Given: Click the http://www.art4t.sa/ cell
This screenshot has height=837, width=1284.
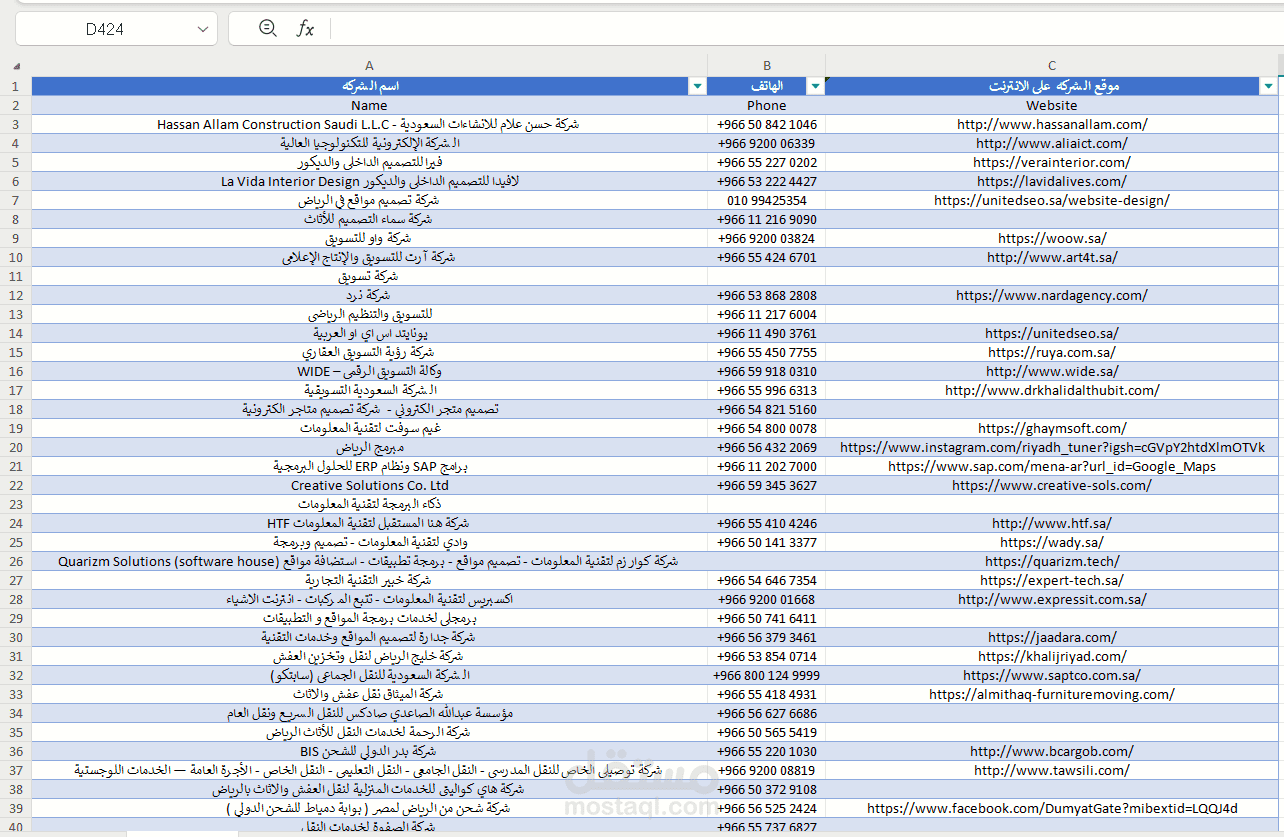Looking at the screenshot, I should point(1052,257).
